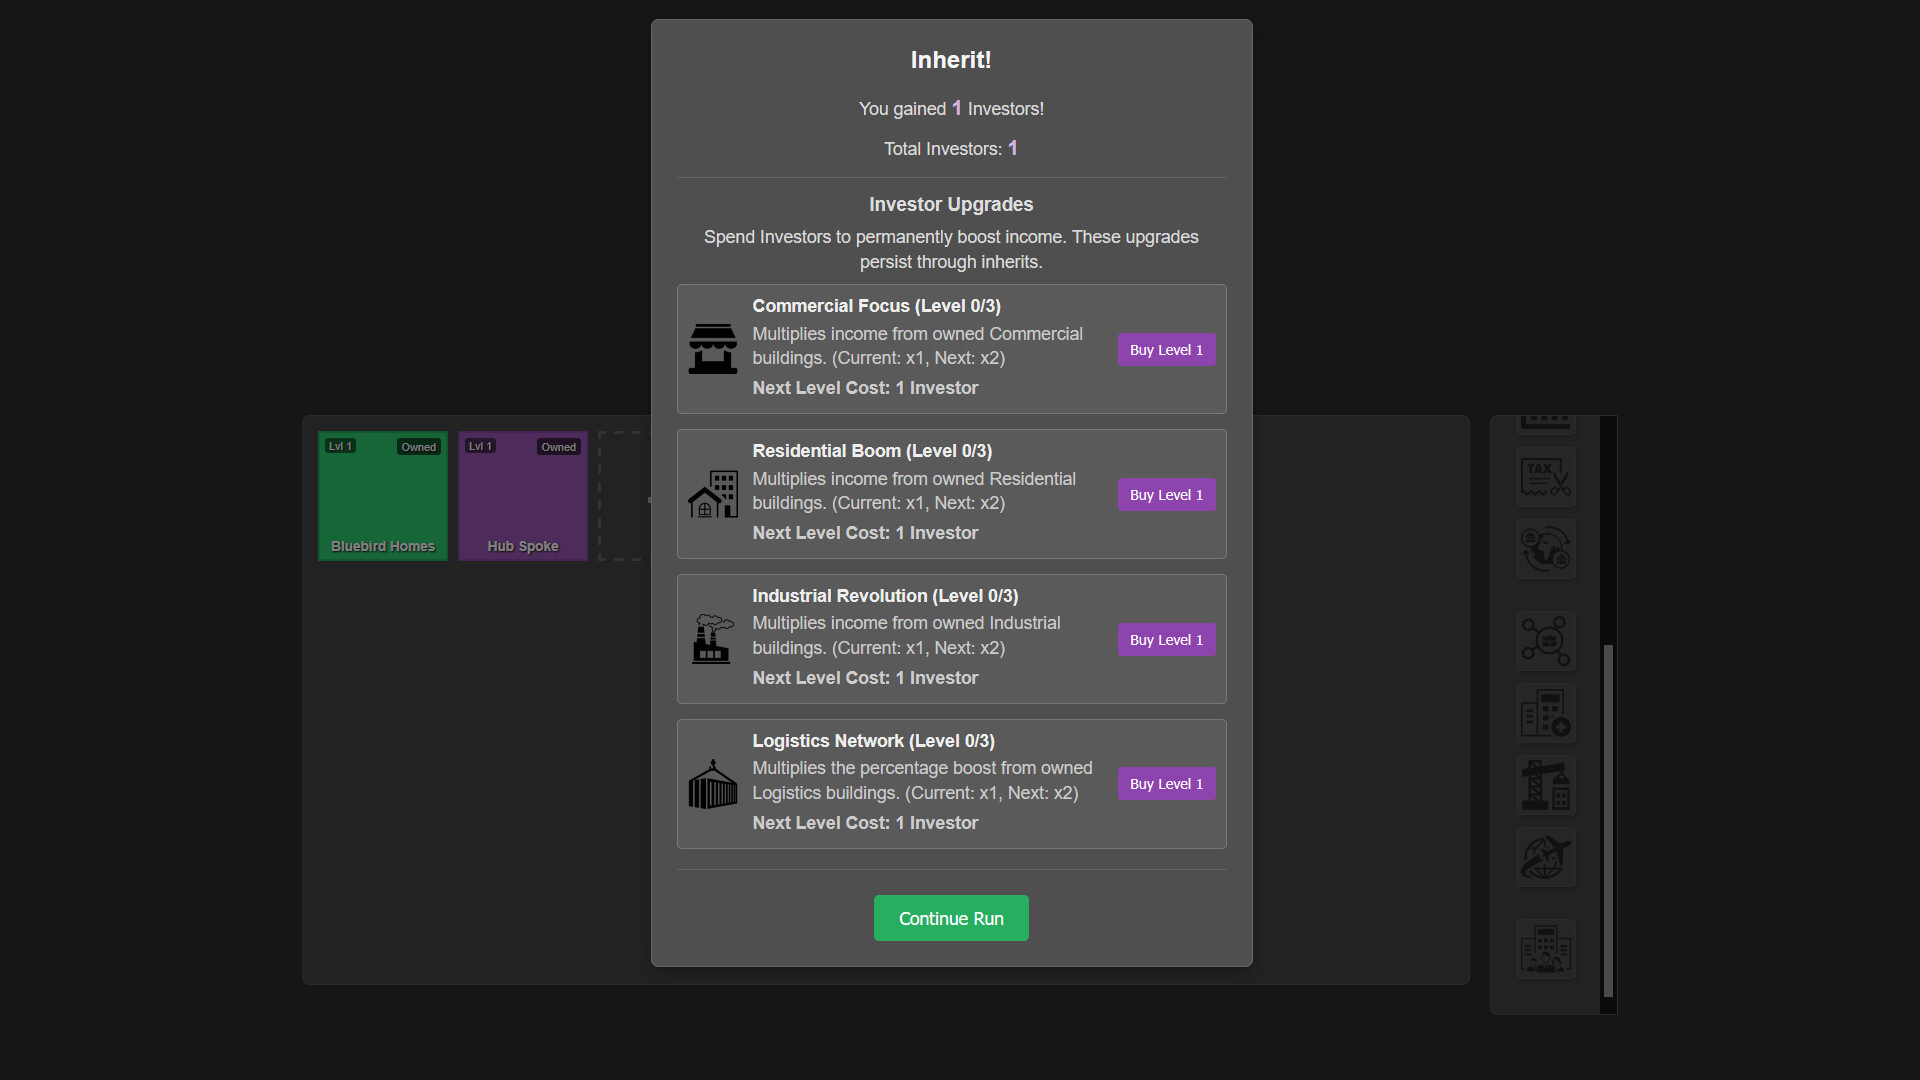Buy Level 1 of Industrial Revolution upgrade

point(1166,639)
